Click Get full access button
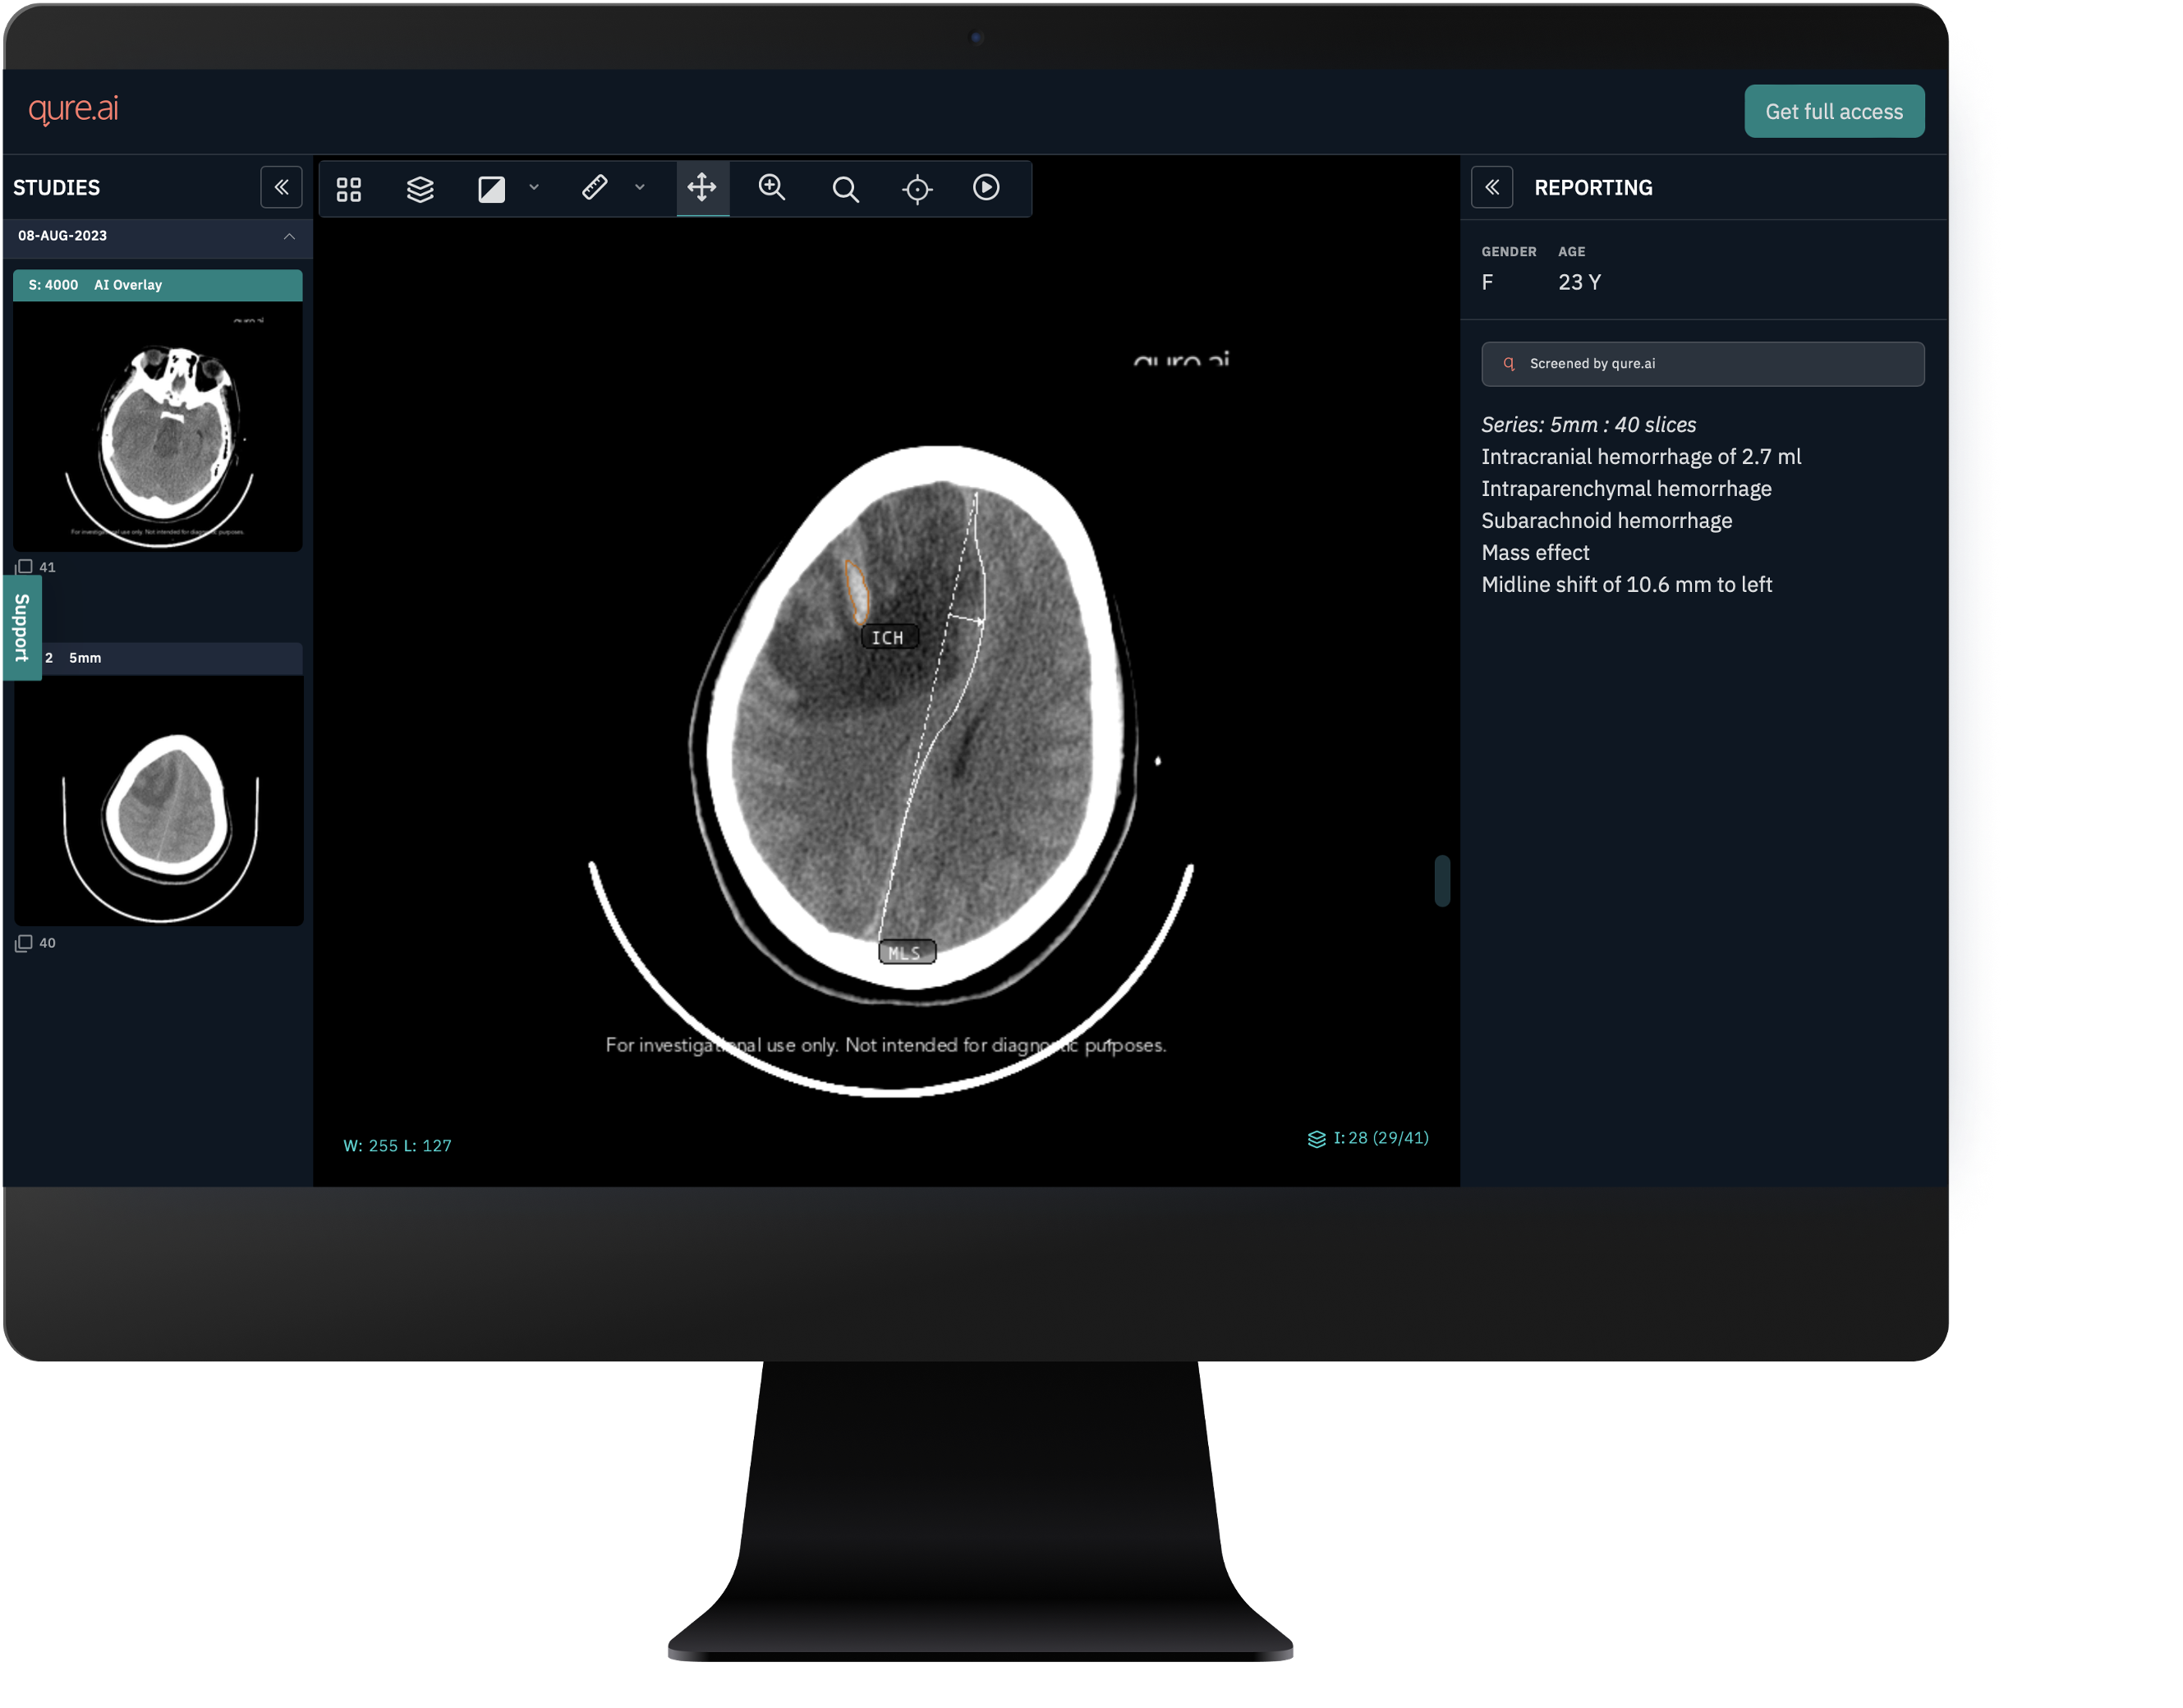 [x=1834, y=111]
